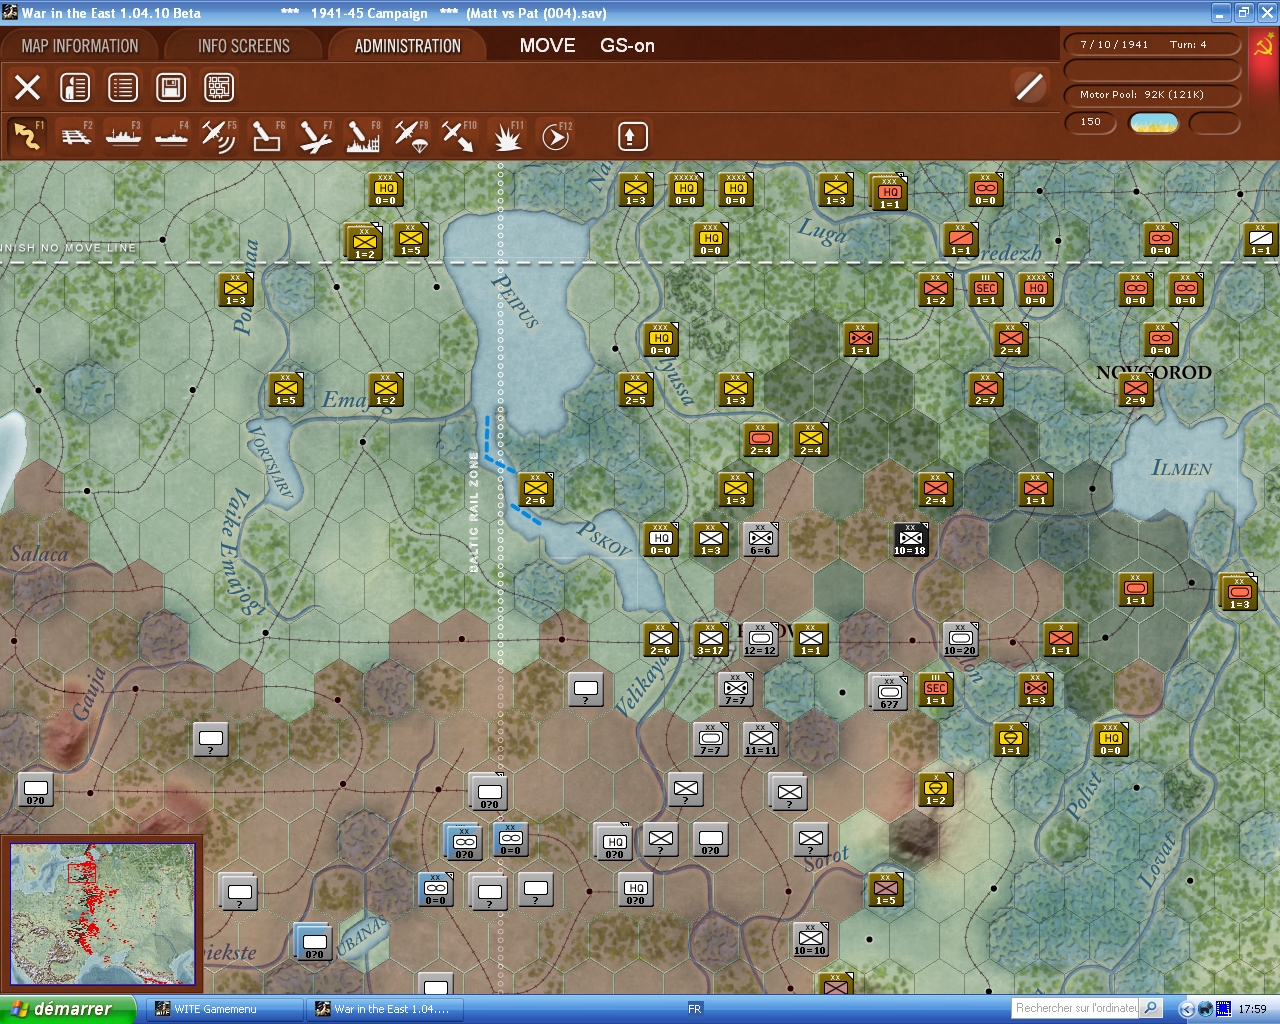Screen dimensions: 1280x1024
Task: Click the 150 value field
Action: pyautogui.click(x=1090, y=122)
